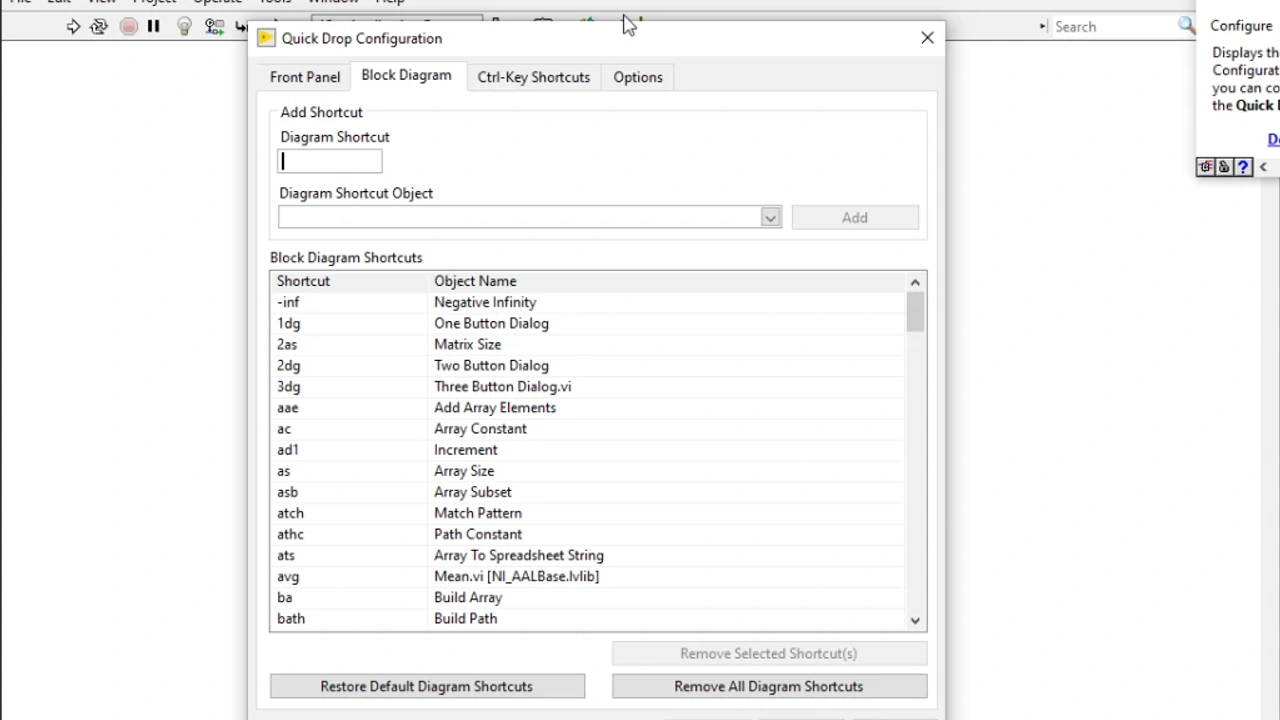Switch to the Front Panel tab
The width and height of the screenshot is (1280, 720).
[305, 77]
